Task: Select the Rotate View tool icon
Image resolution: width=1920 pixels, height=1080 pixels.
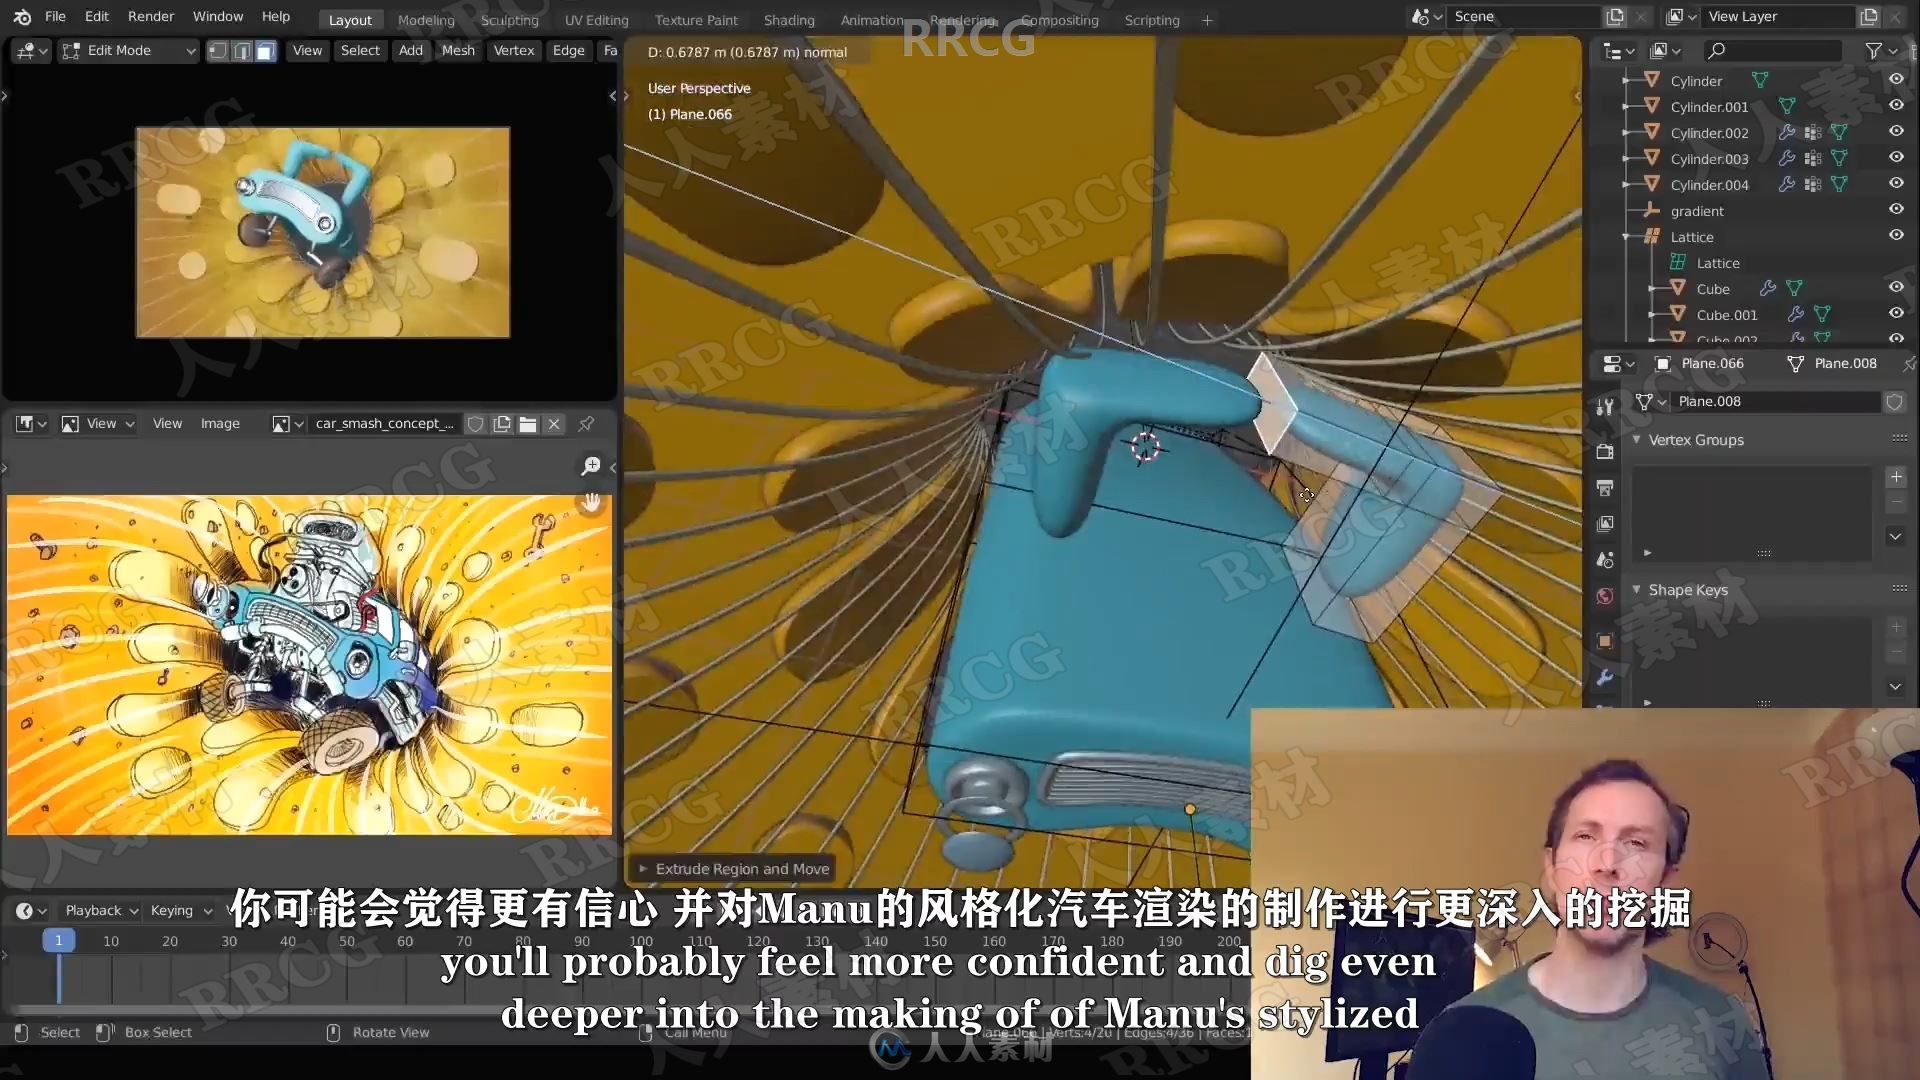Action: click(x=330, y=1031)
